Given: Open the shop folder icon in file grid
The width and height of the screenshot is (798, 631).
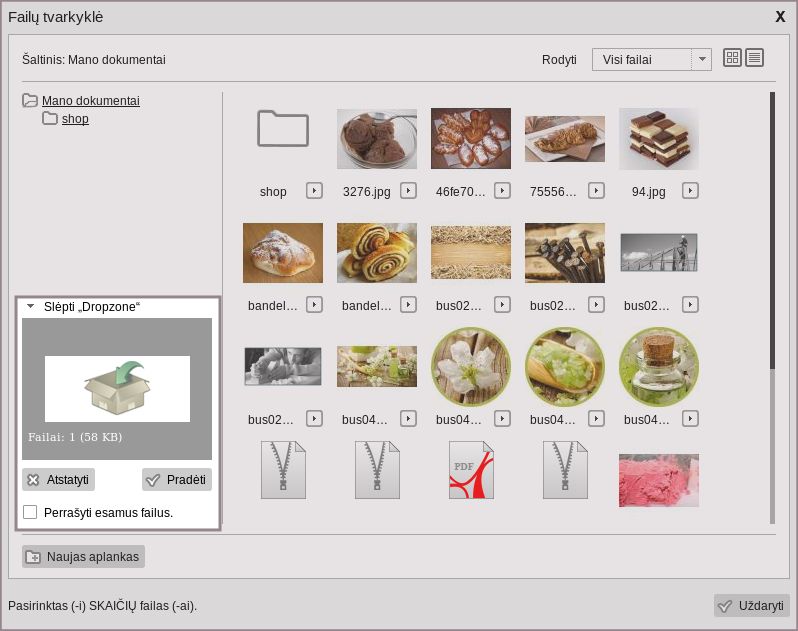Looking at the screenshot, I should click(x=283, y=129).
